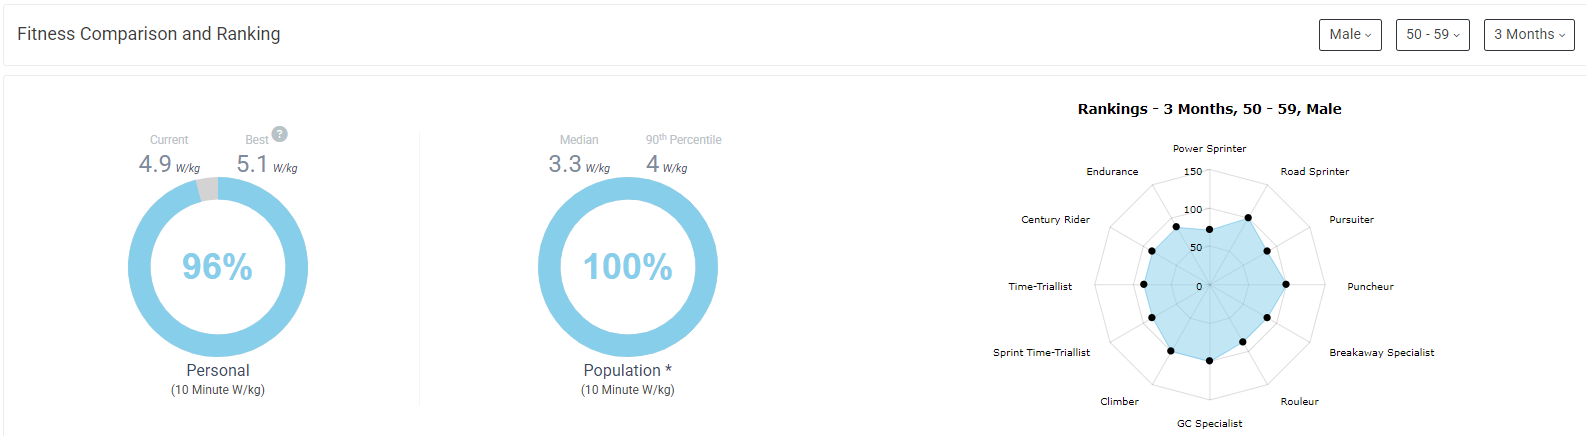Screen dimensions: 1586x436
Task: Select the Century Rider axis label
Action: [x=1055, y=220]
